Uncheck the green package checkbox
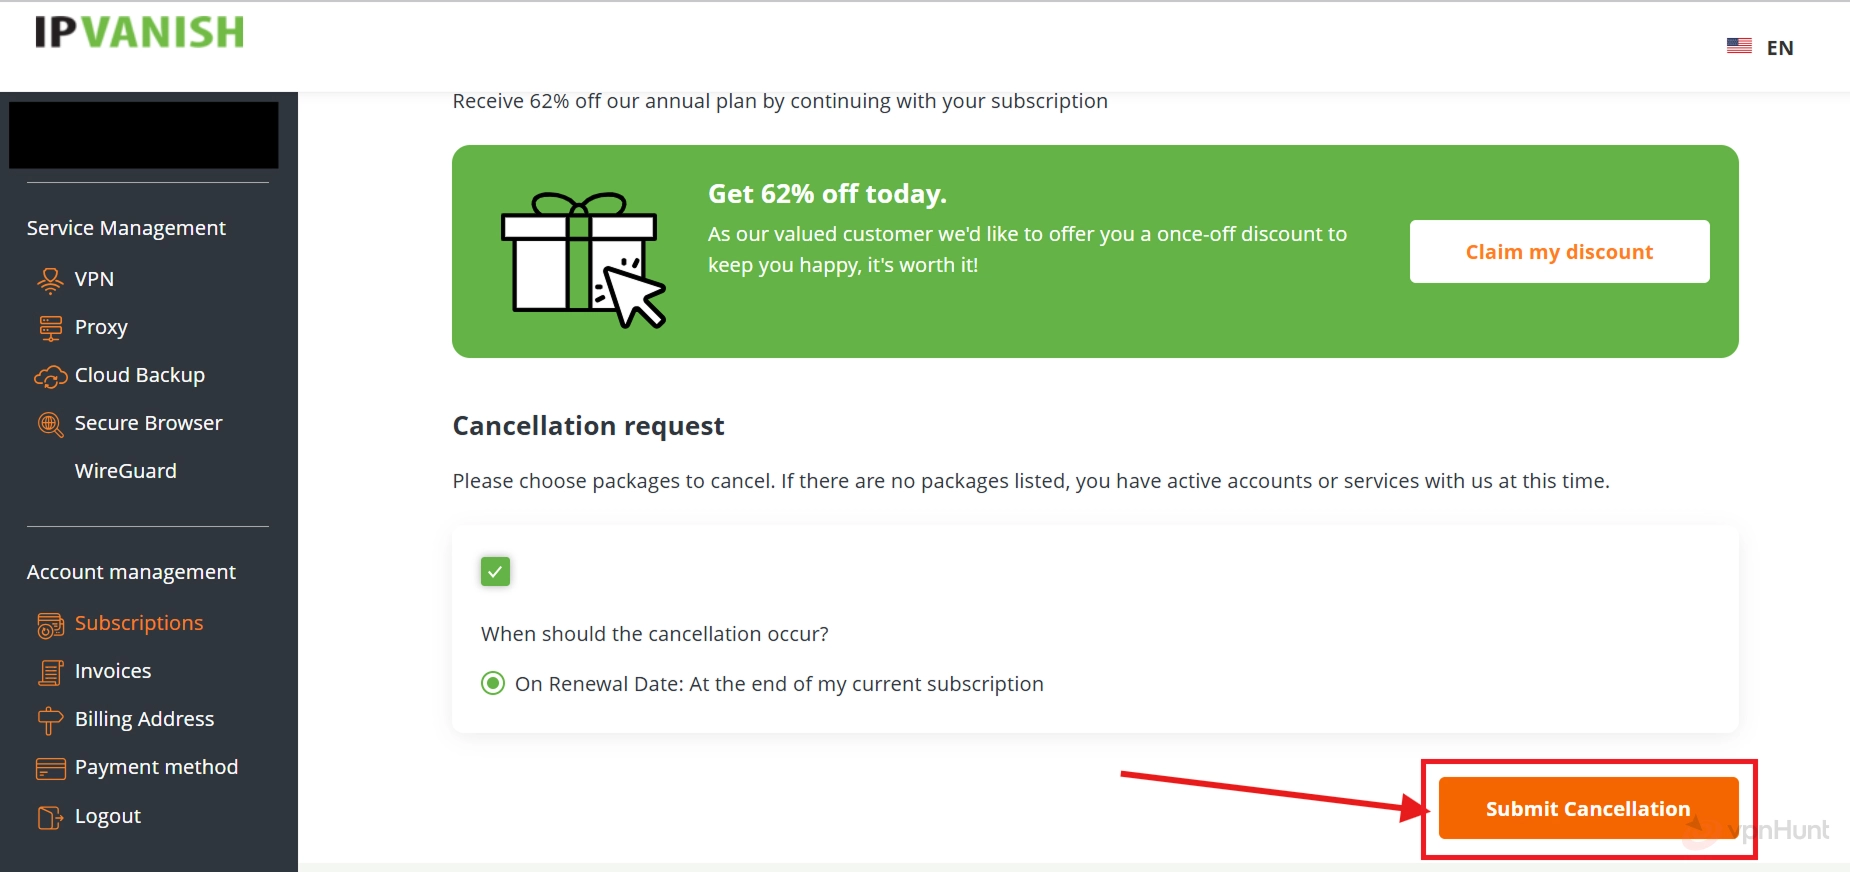The width and height of the screenshot is (1850, 872). point(495,571)
